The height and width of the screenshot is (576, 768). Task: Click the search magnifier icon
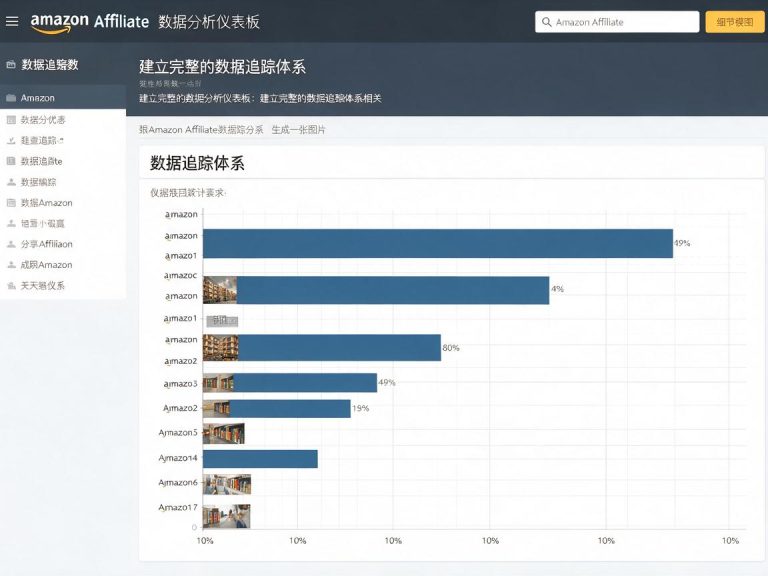(x=547, y=22)
